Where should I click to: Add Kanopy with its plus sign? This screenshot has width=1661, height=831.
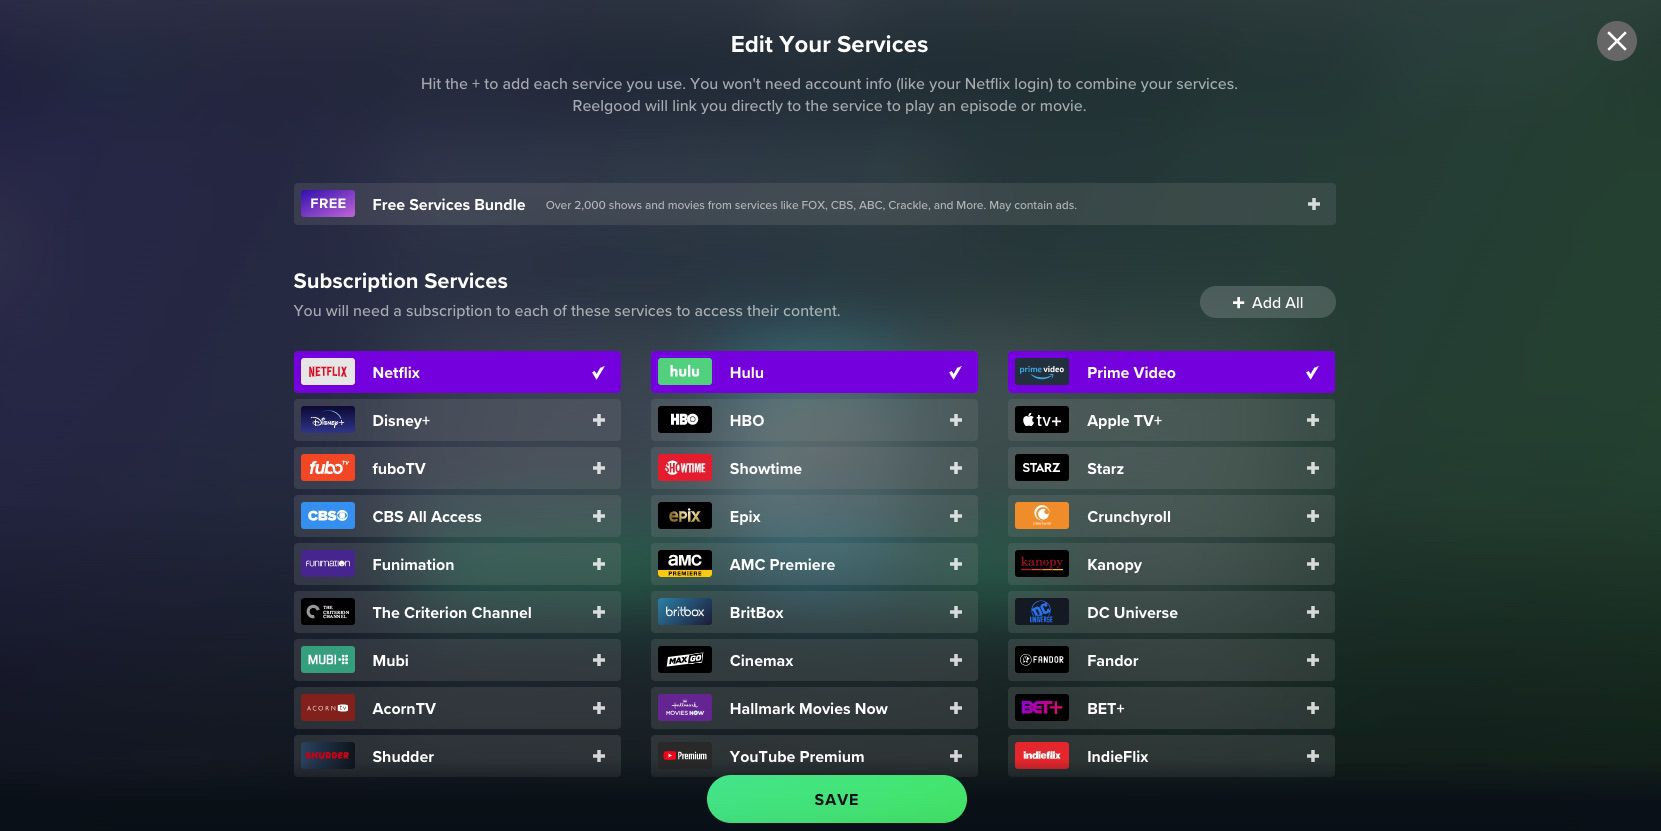(1313, 564)
